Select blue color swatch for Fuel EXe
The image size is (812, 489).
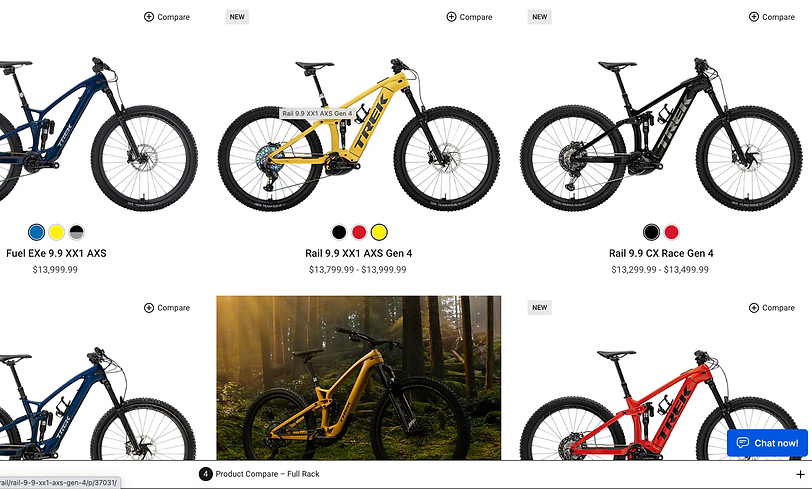tap(36, 232)
